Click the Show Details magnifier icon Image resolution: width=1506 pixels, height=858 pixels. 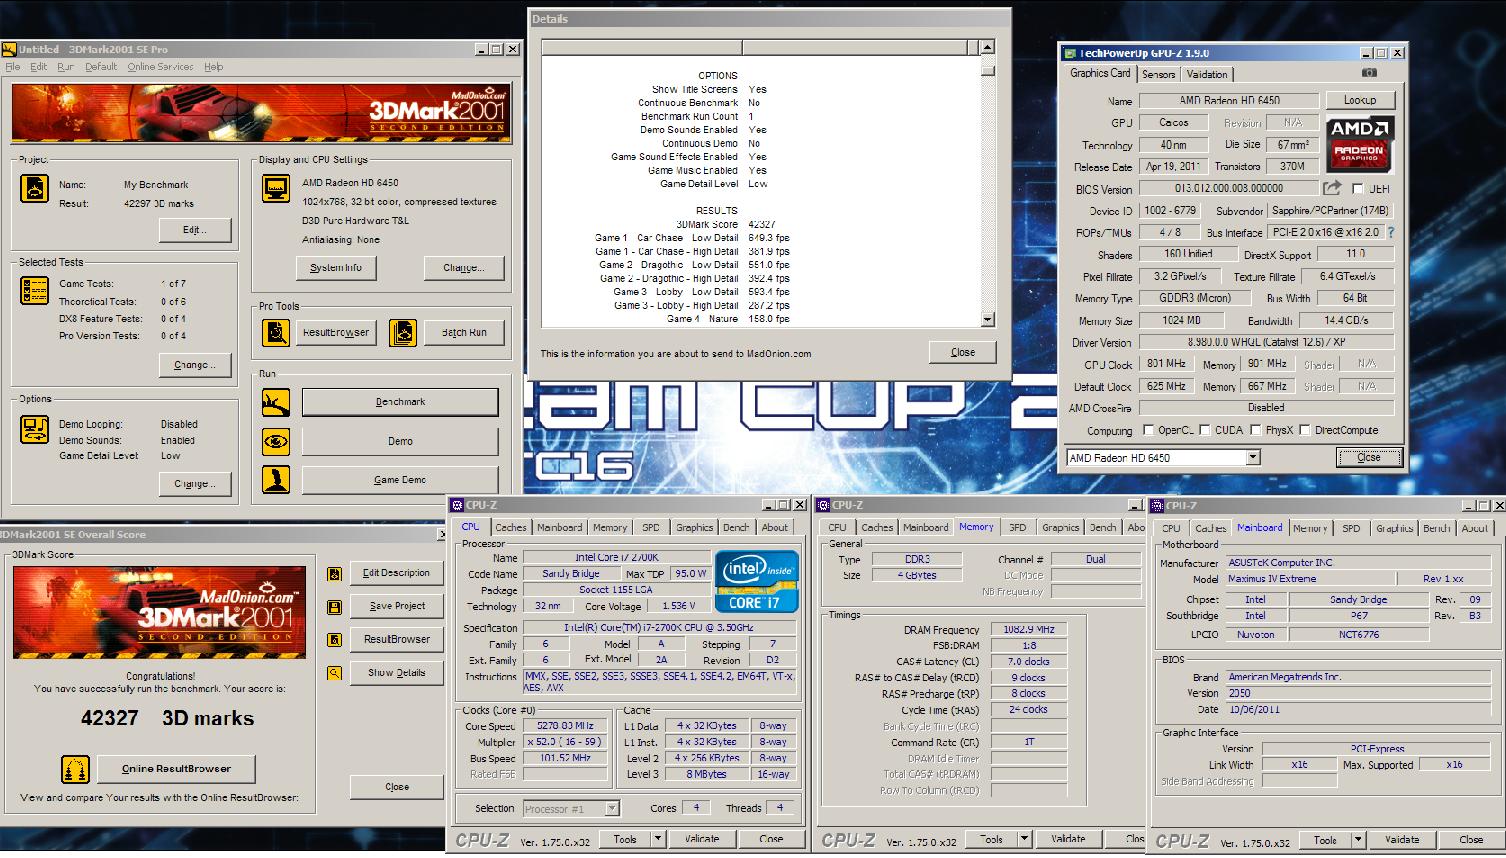[335, 674]
